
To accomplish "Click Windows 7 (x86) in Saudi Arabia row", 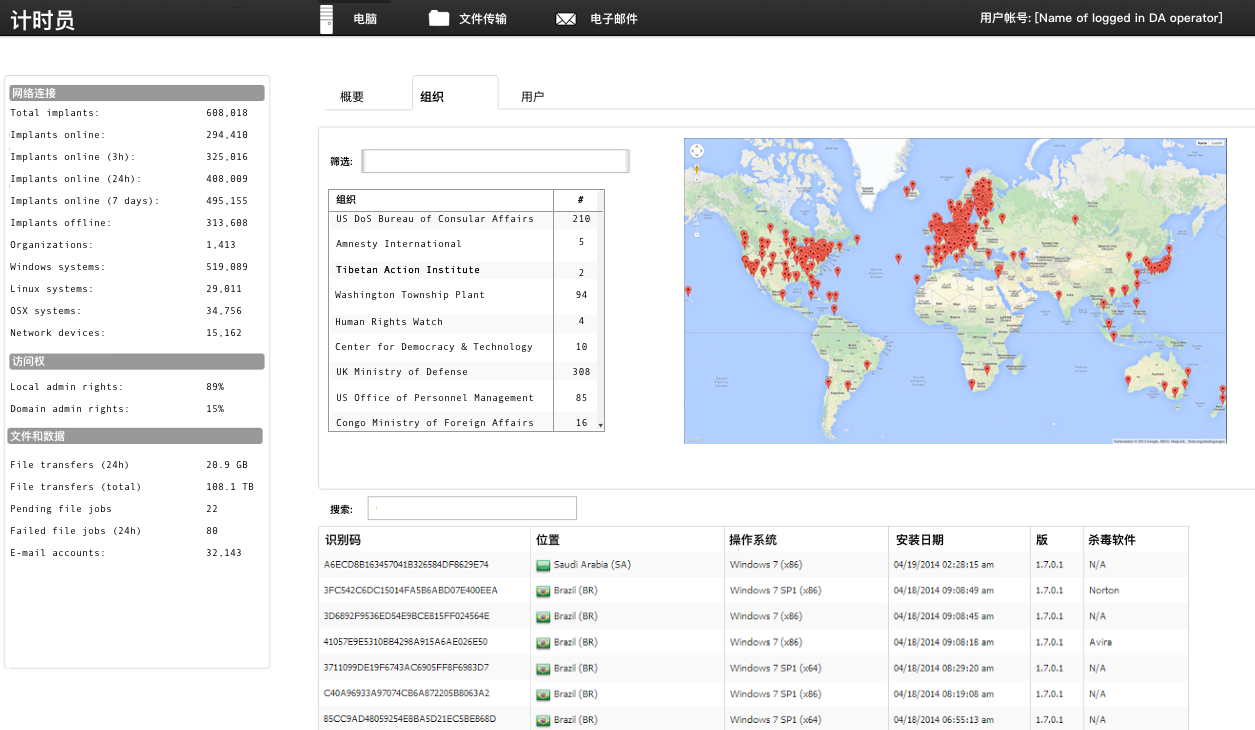I will tap(766, 565).
